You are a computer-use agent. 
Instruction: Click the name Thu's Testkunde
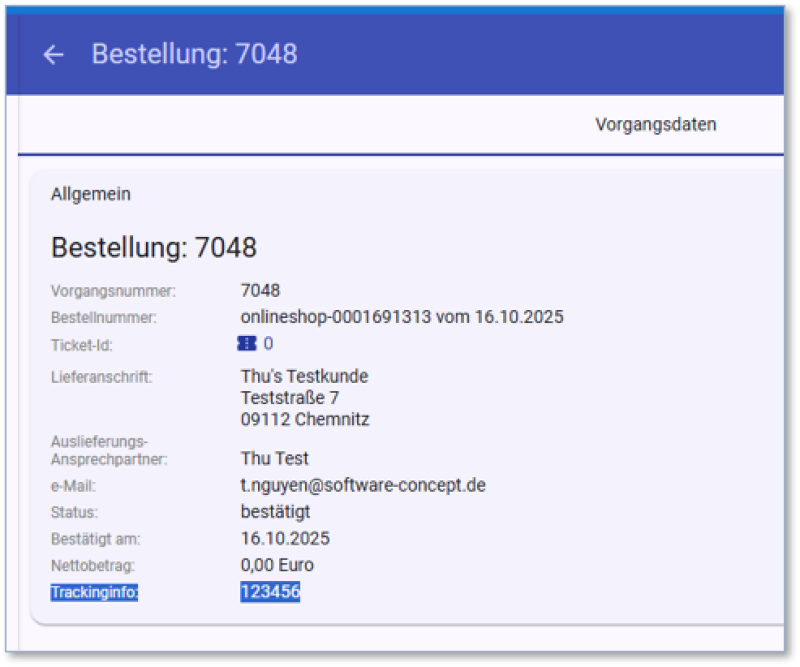click(304, 376)
